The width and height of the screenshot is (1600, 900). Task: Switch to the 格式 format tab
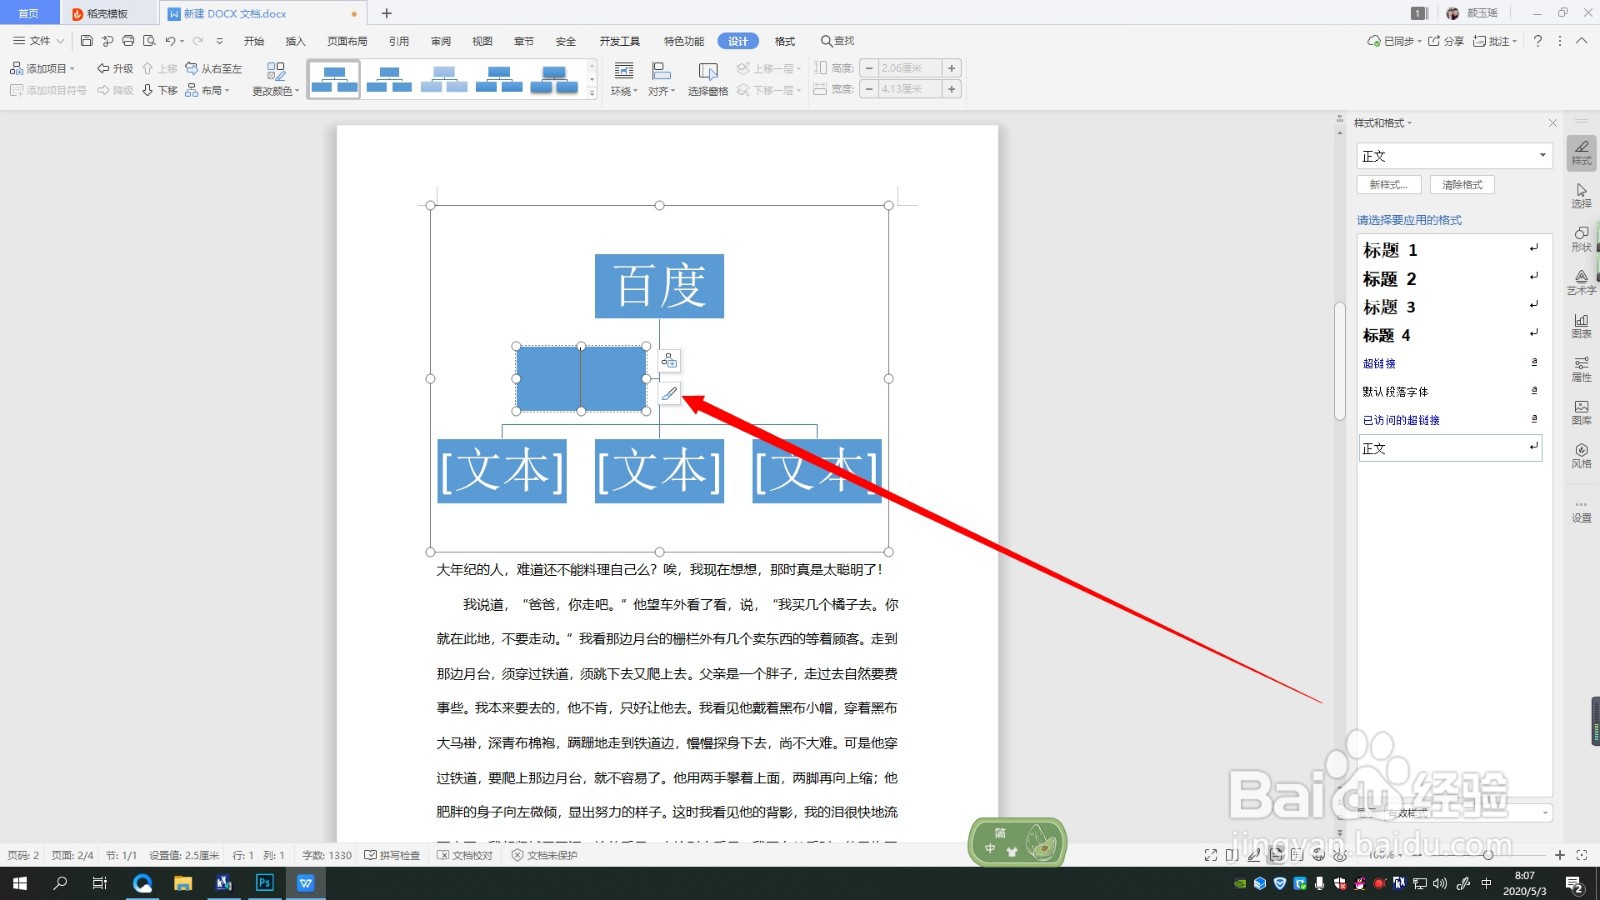[x=785, y=41]
